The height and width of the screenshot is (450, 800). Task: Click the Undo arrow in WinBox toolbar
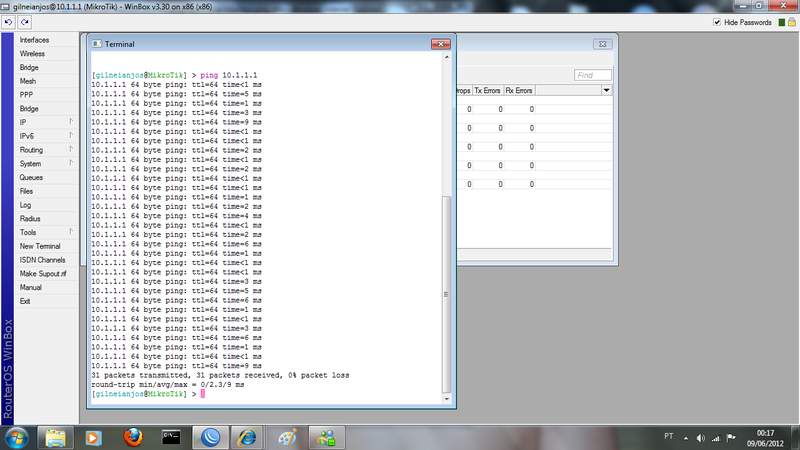point(9,22)
